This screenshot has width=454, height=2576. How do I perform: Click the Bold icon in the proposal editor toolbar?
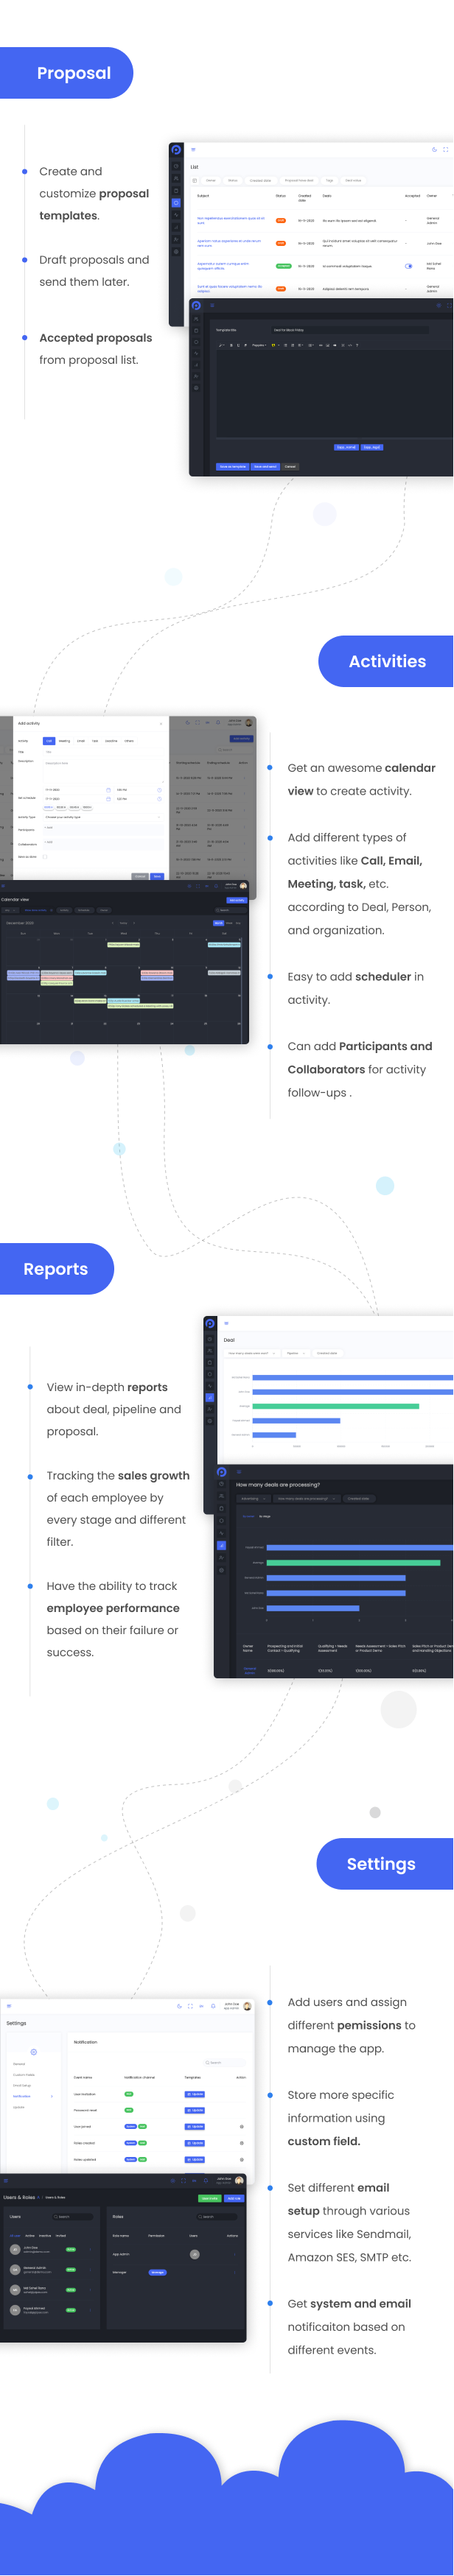[x=231, y=345]
